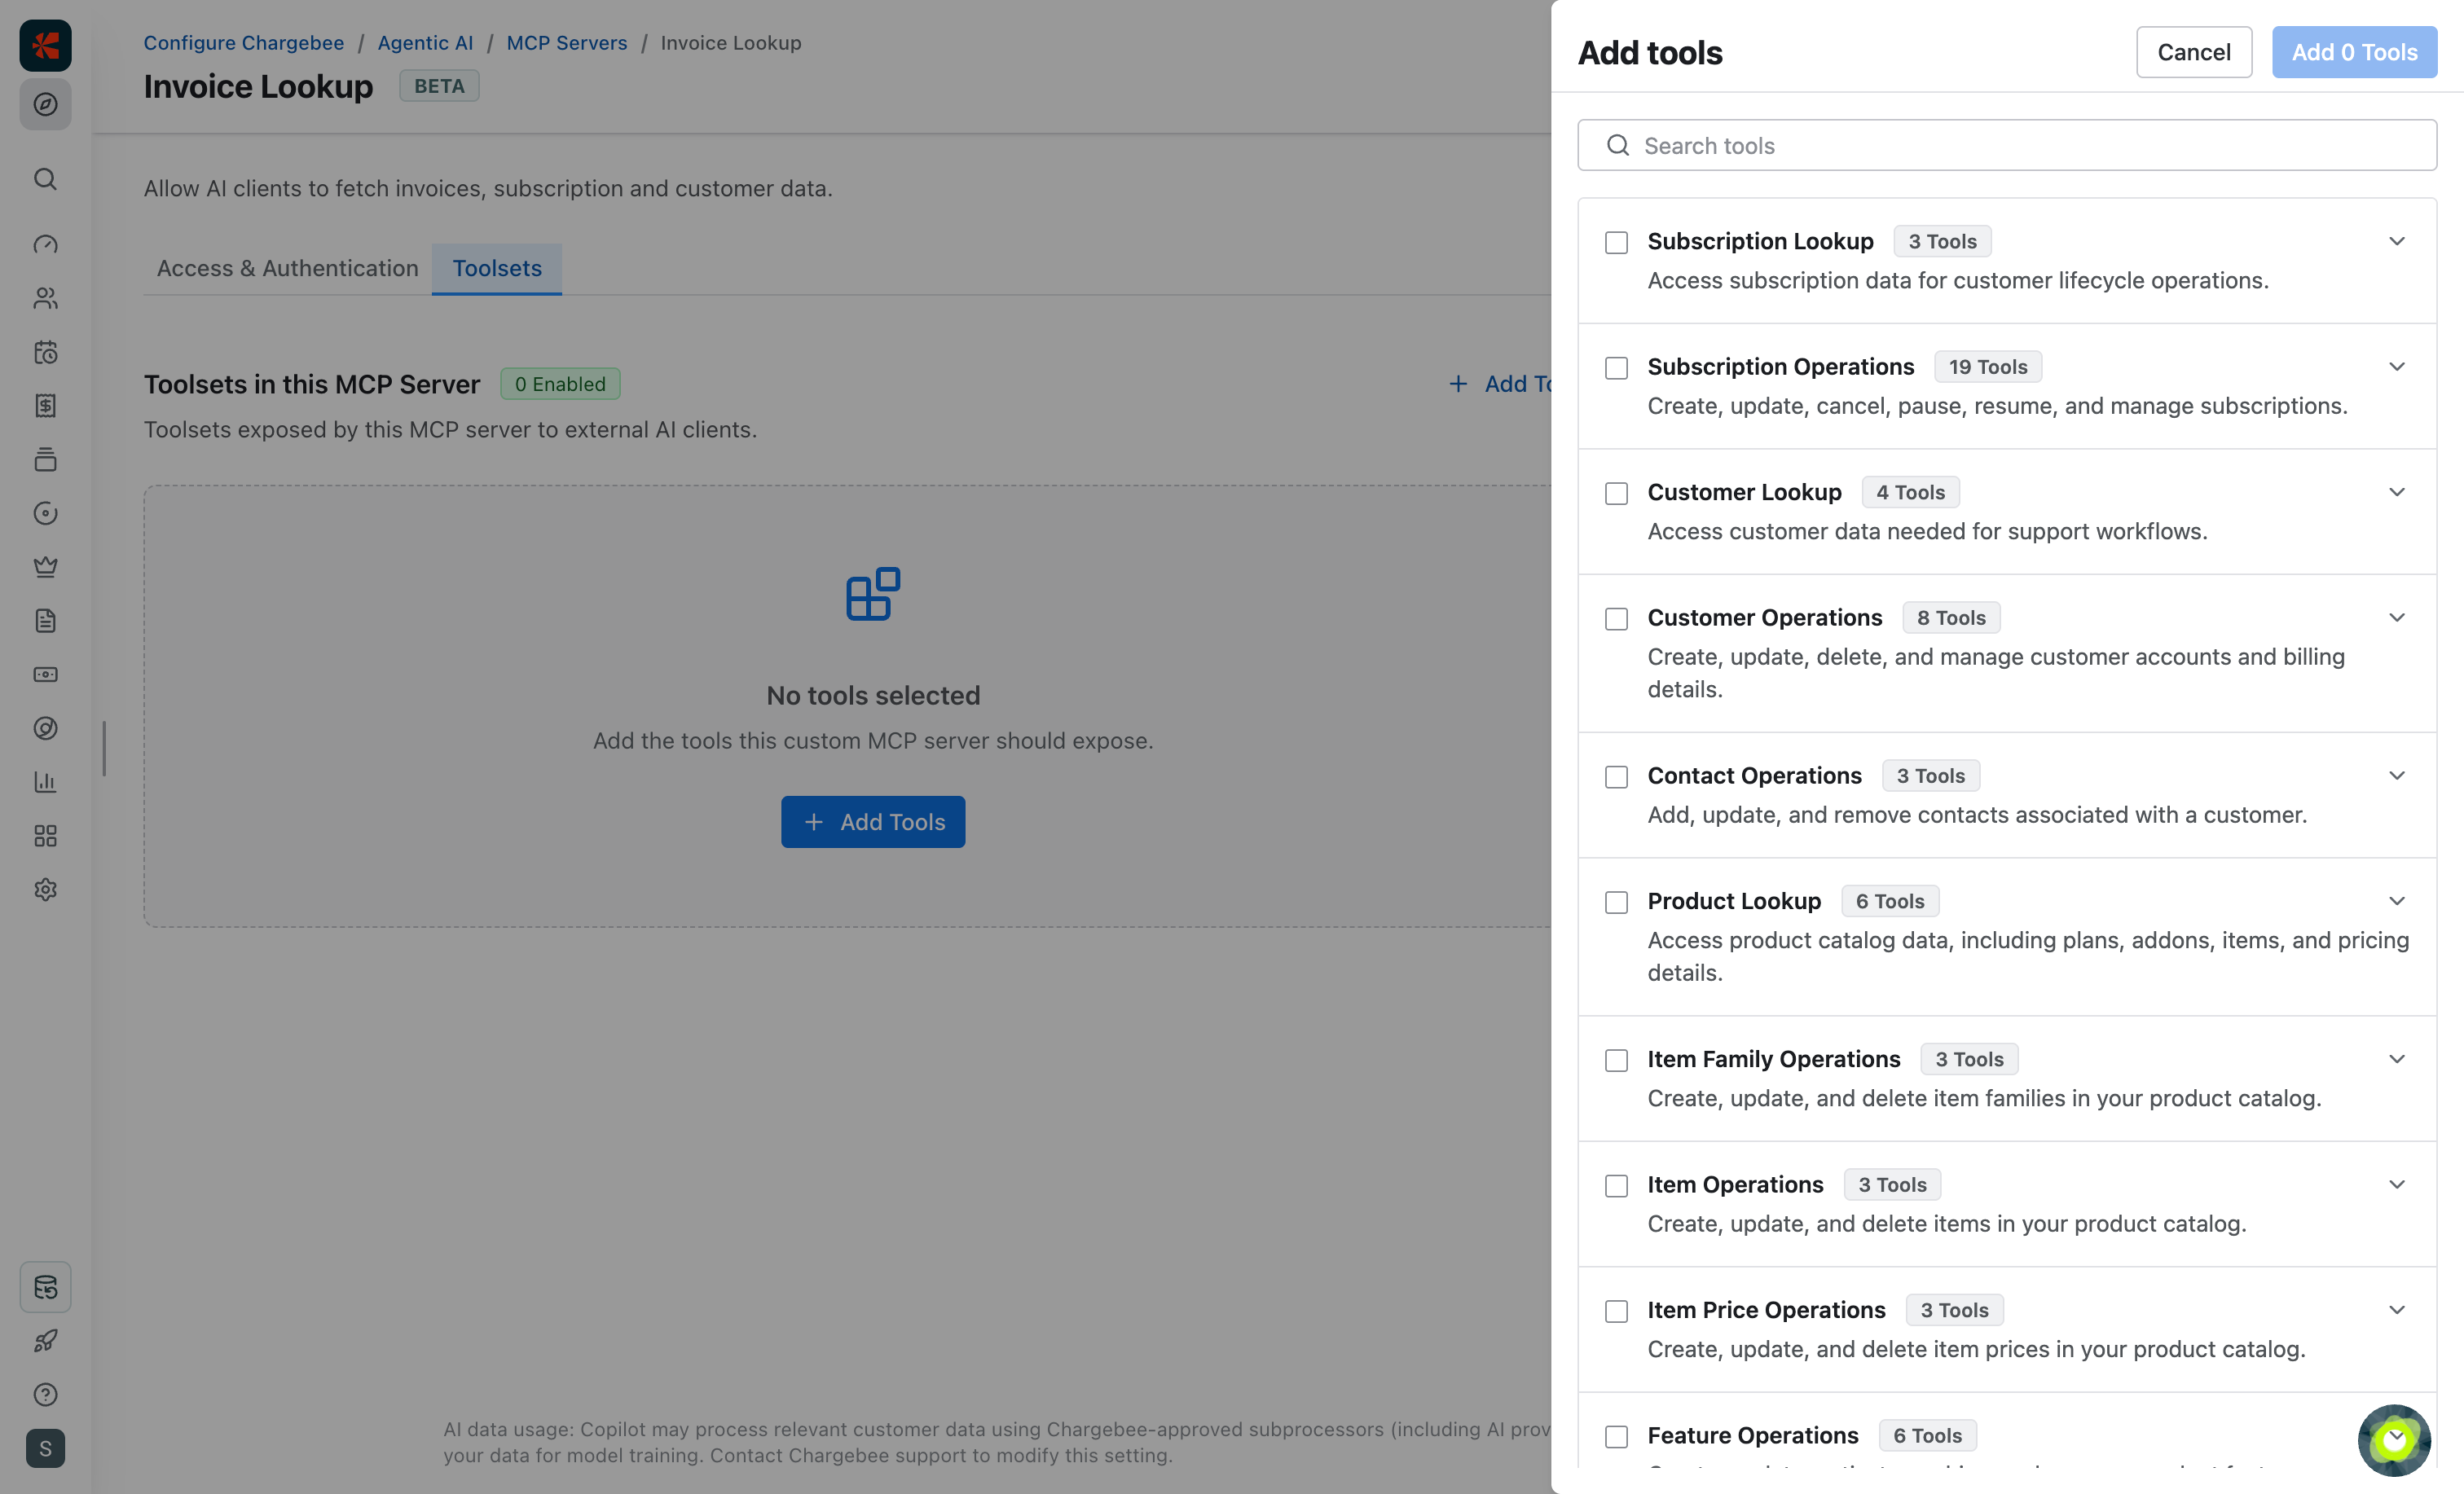The width and height of the screenshot is (2464, 1494).
Task: Click the database refresh icon in sidebar
Action: click(x=45, y=1287)
